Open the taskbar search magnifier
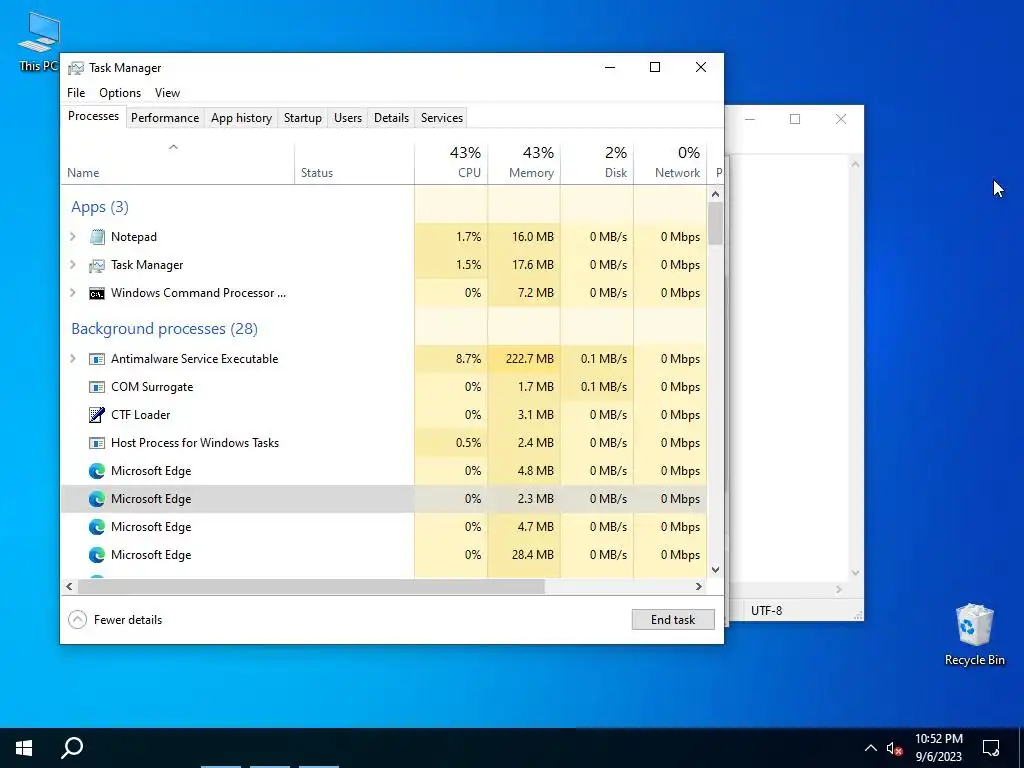Screen dimensions: 1024x768 (x=72, y=748)
